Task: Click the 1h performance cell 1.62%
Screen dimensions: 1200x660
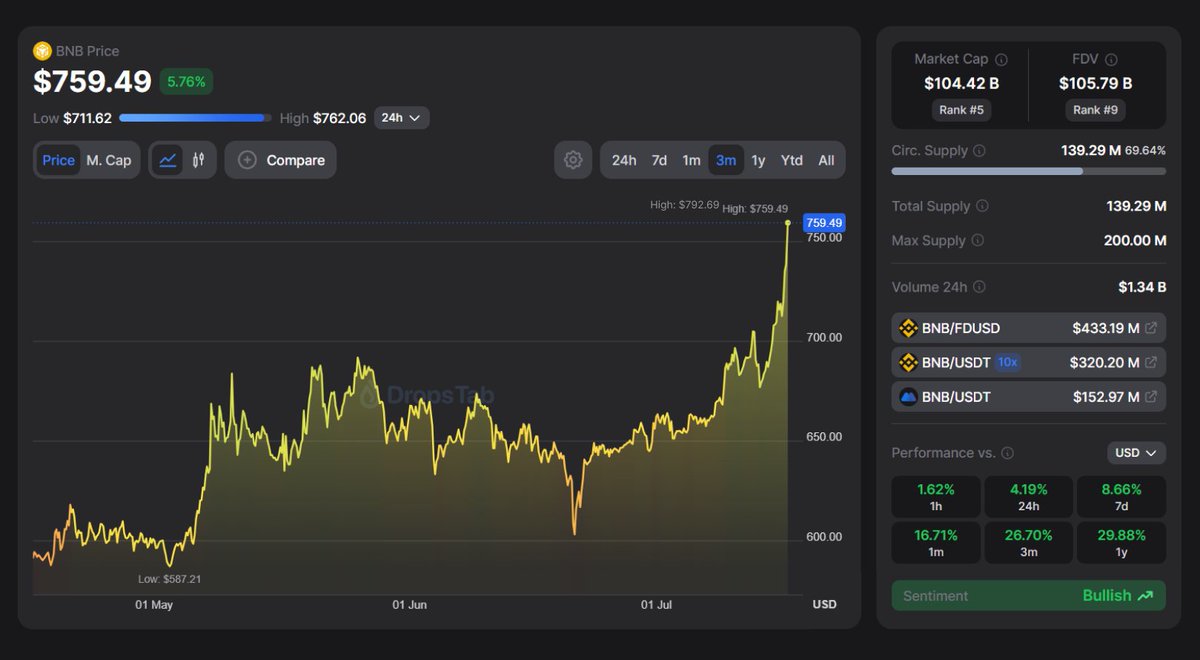Action: (x=935, y=497)
